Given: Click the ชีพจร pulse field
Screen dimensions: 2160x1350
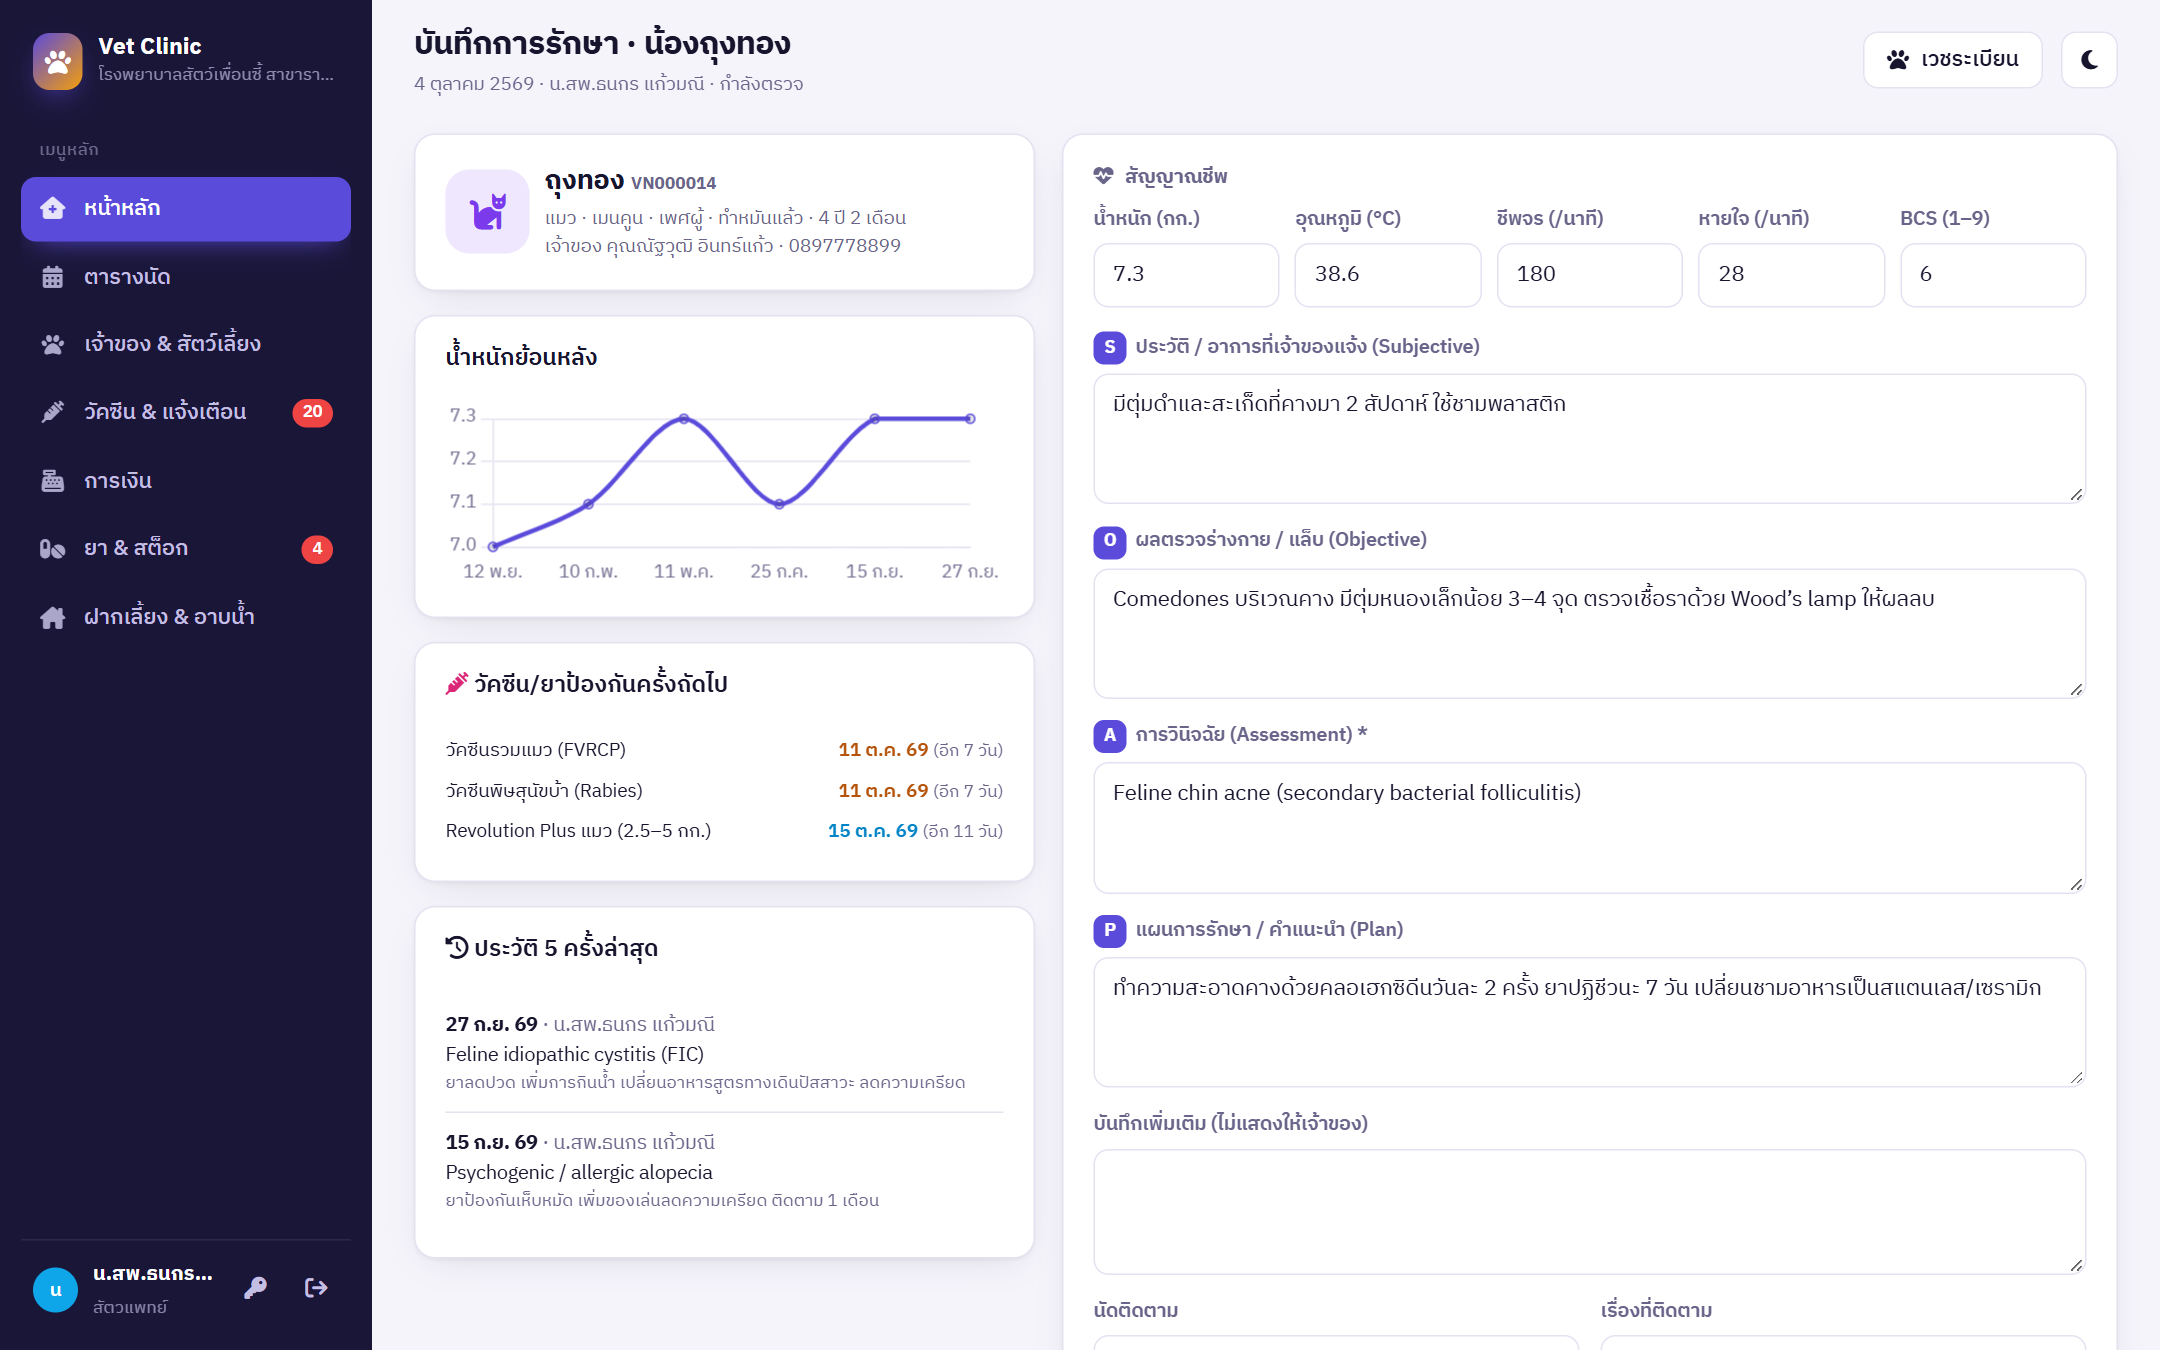Looking at the screenshot, I should coord(1590,275).
